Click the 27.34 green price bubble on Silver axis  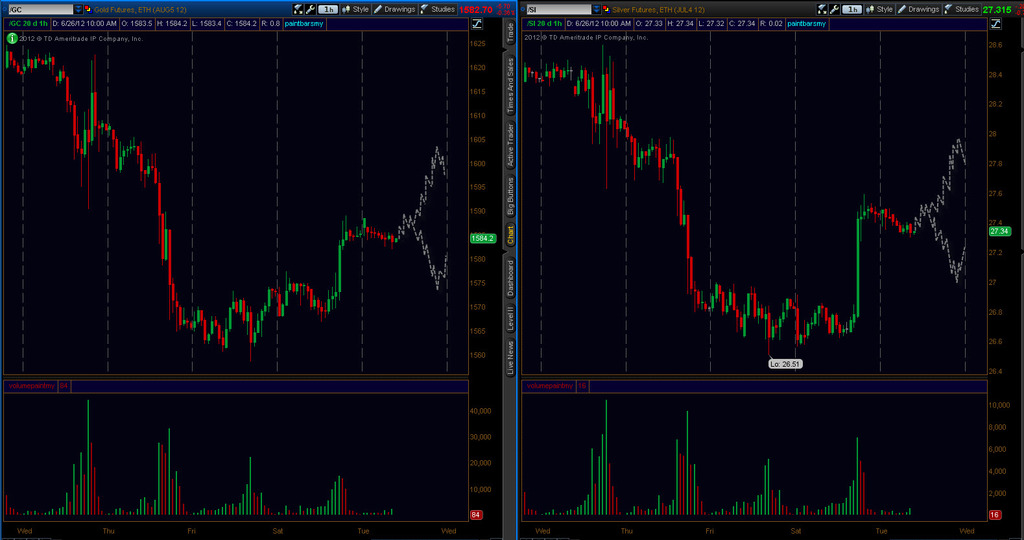point(999,231)
